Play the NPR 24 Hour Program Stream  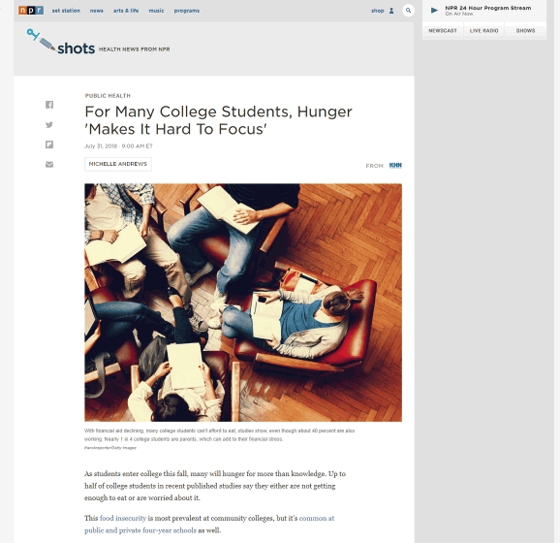pyautogui.click(x=434, y=10)
